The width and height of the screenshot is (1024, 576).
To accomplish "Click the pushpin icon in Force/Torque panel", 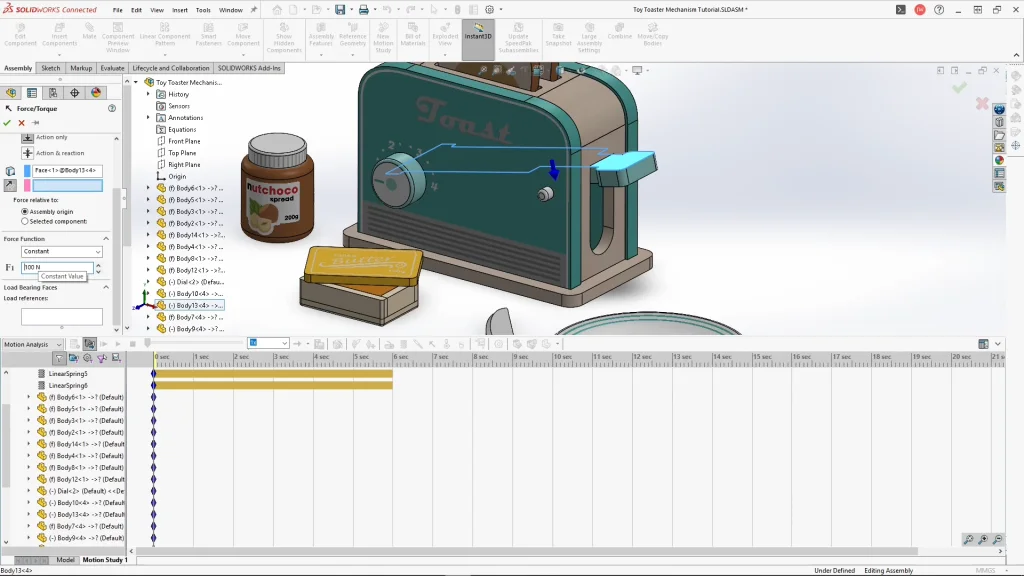I will coord(36,123).
